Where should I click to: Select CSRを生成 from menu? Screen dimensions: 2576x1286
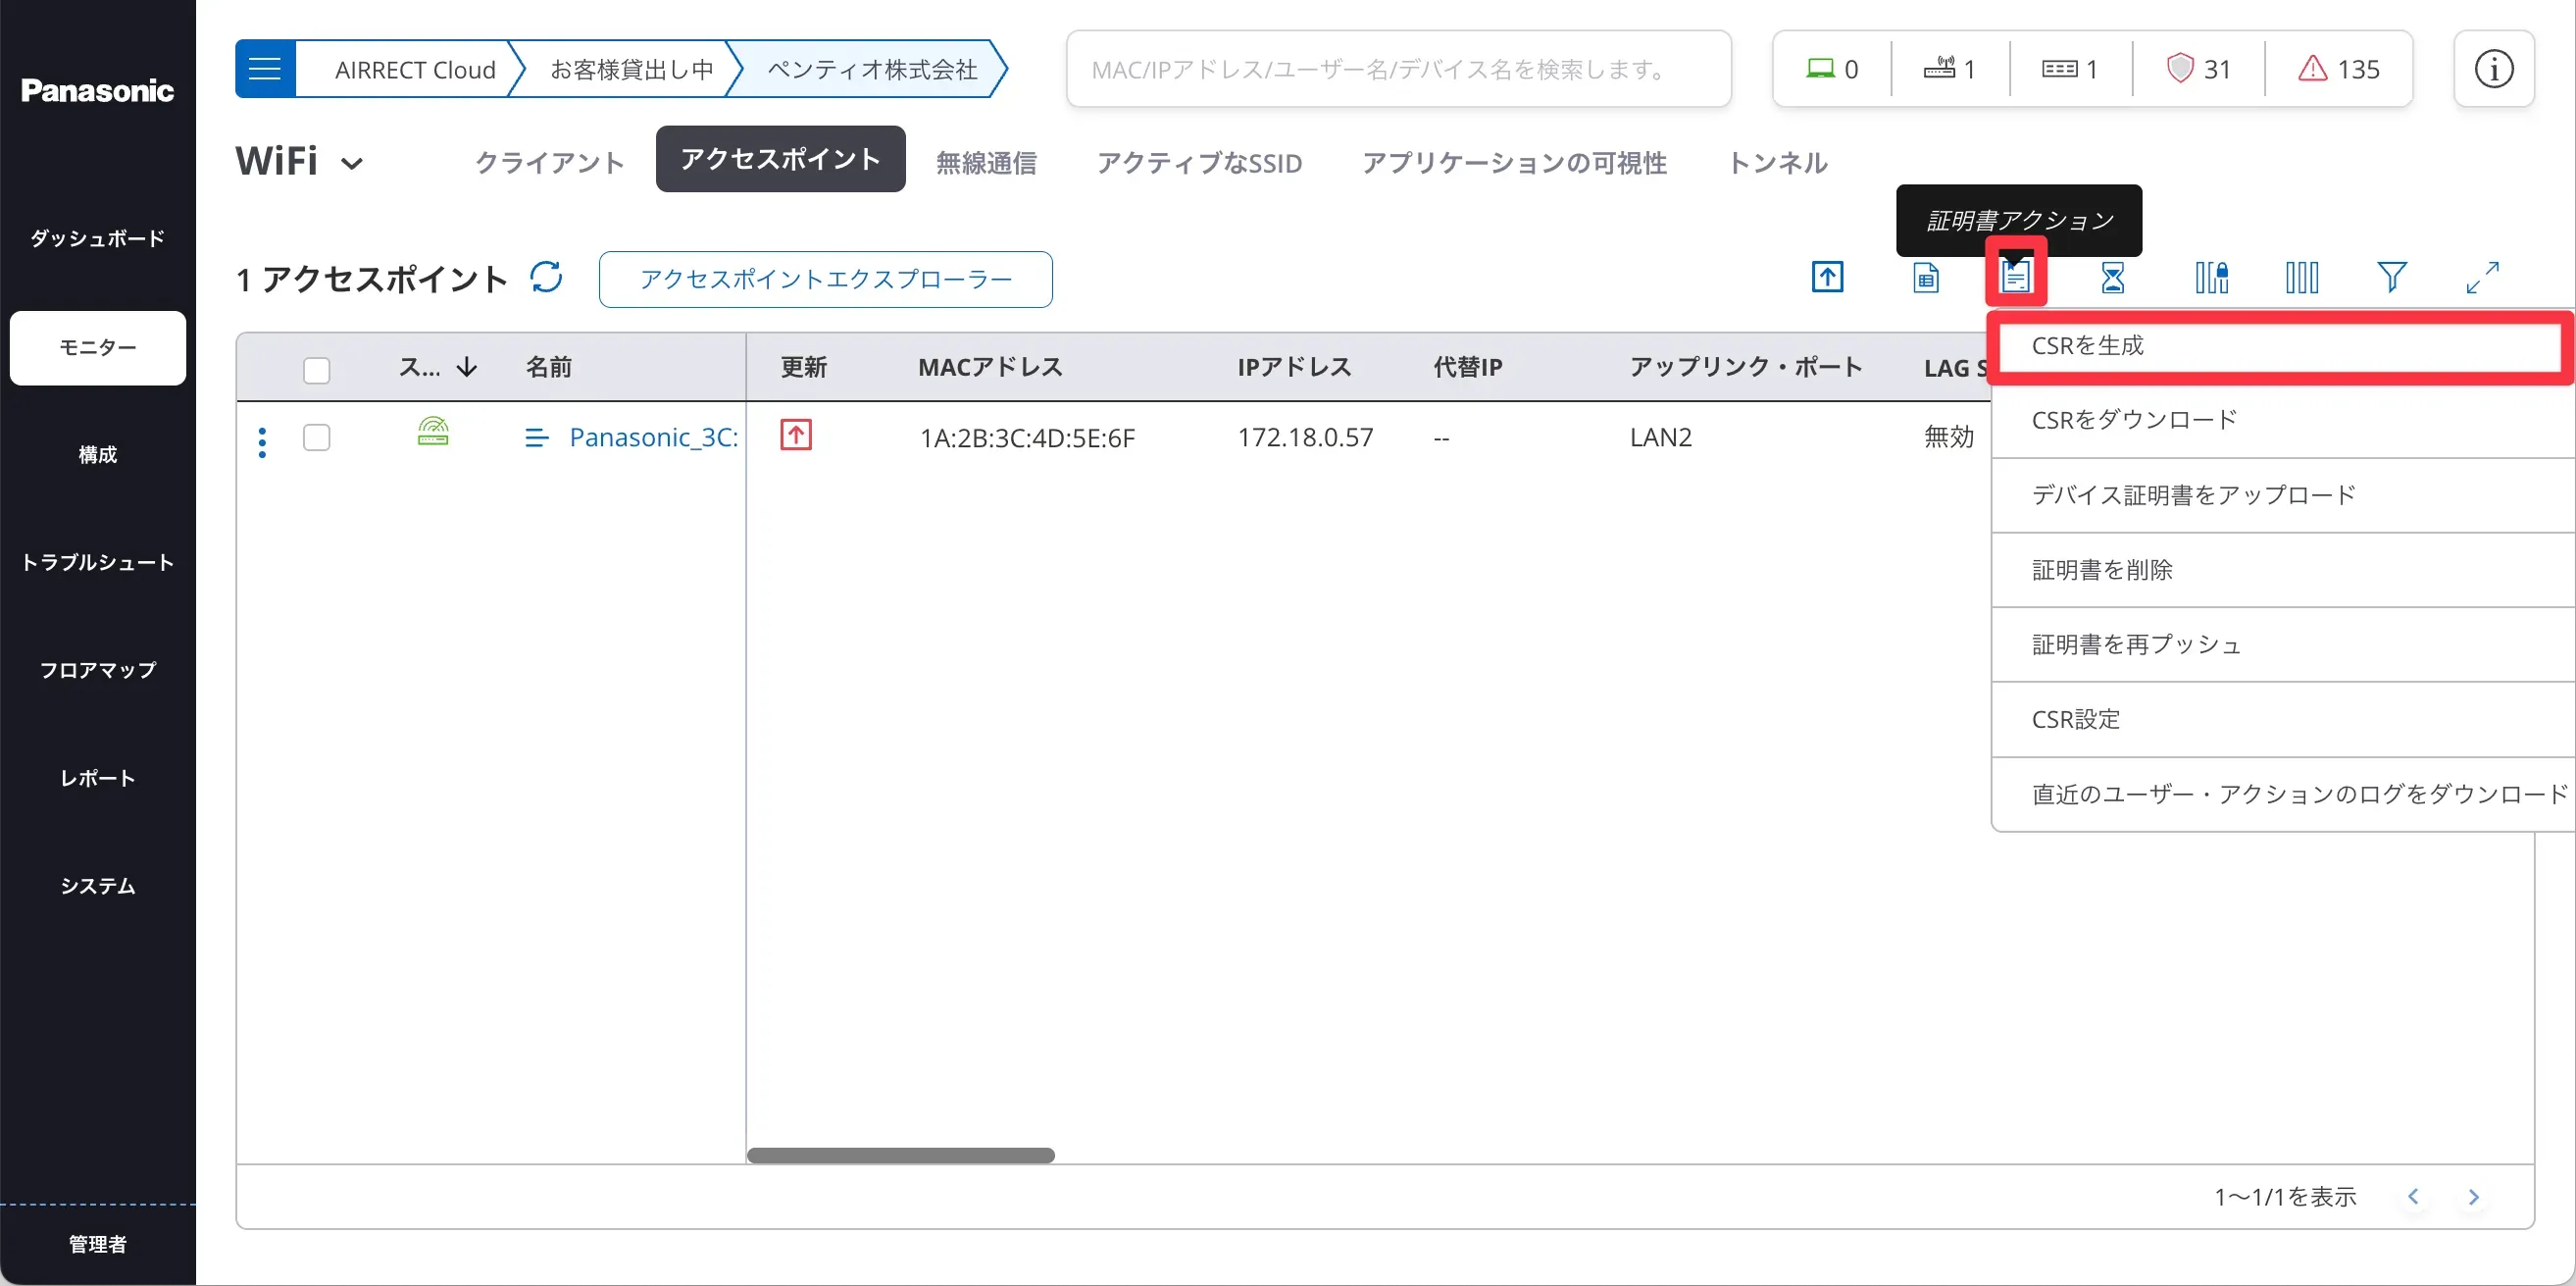(2087, 346)
